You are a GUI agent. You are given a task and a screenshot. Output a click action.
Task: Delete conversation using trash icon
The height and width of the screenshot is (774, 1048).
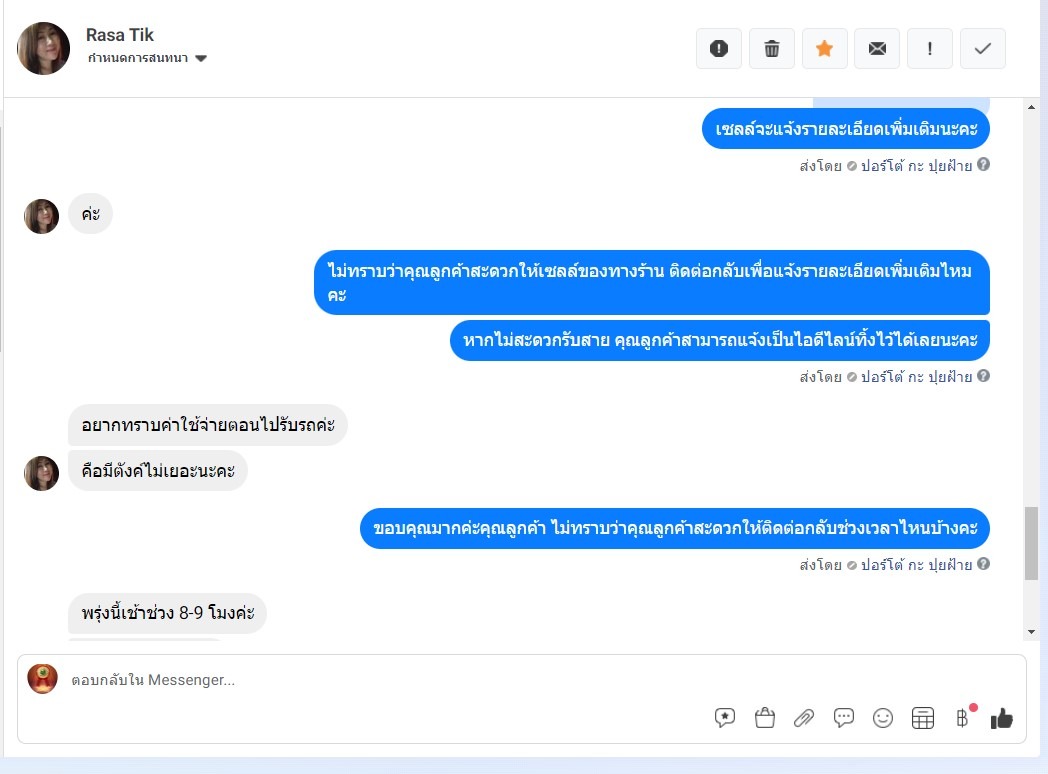click(x=771, y=49)
